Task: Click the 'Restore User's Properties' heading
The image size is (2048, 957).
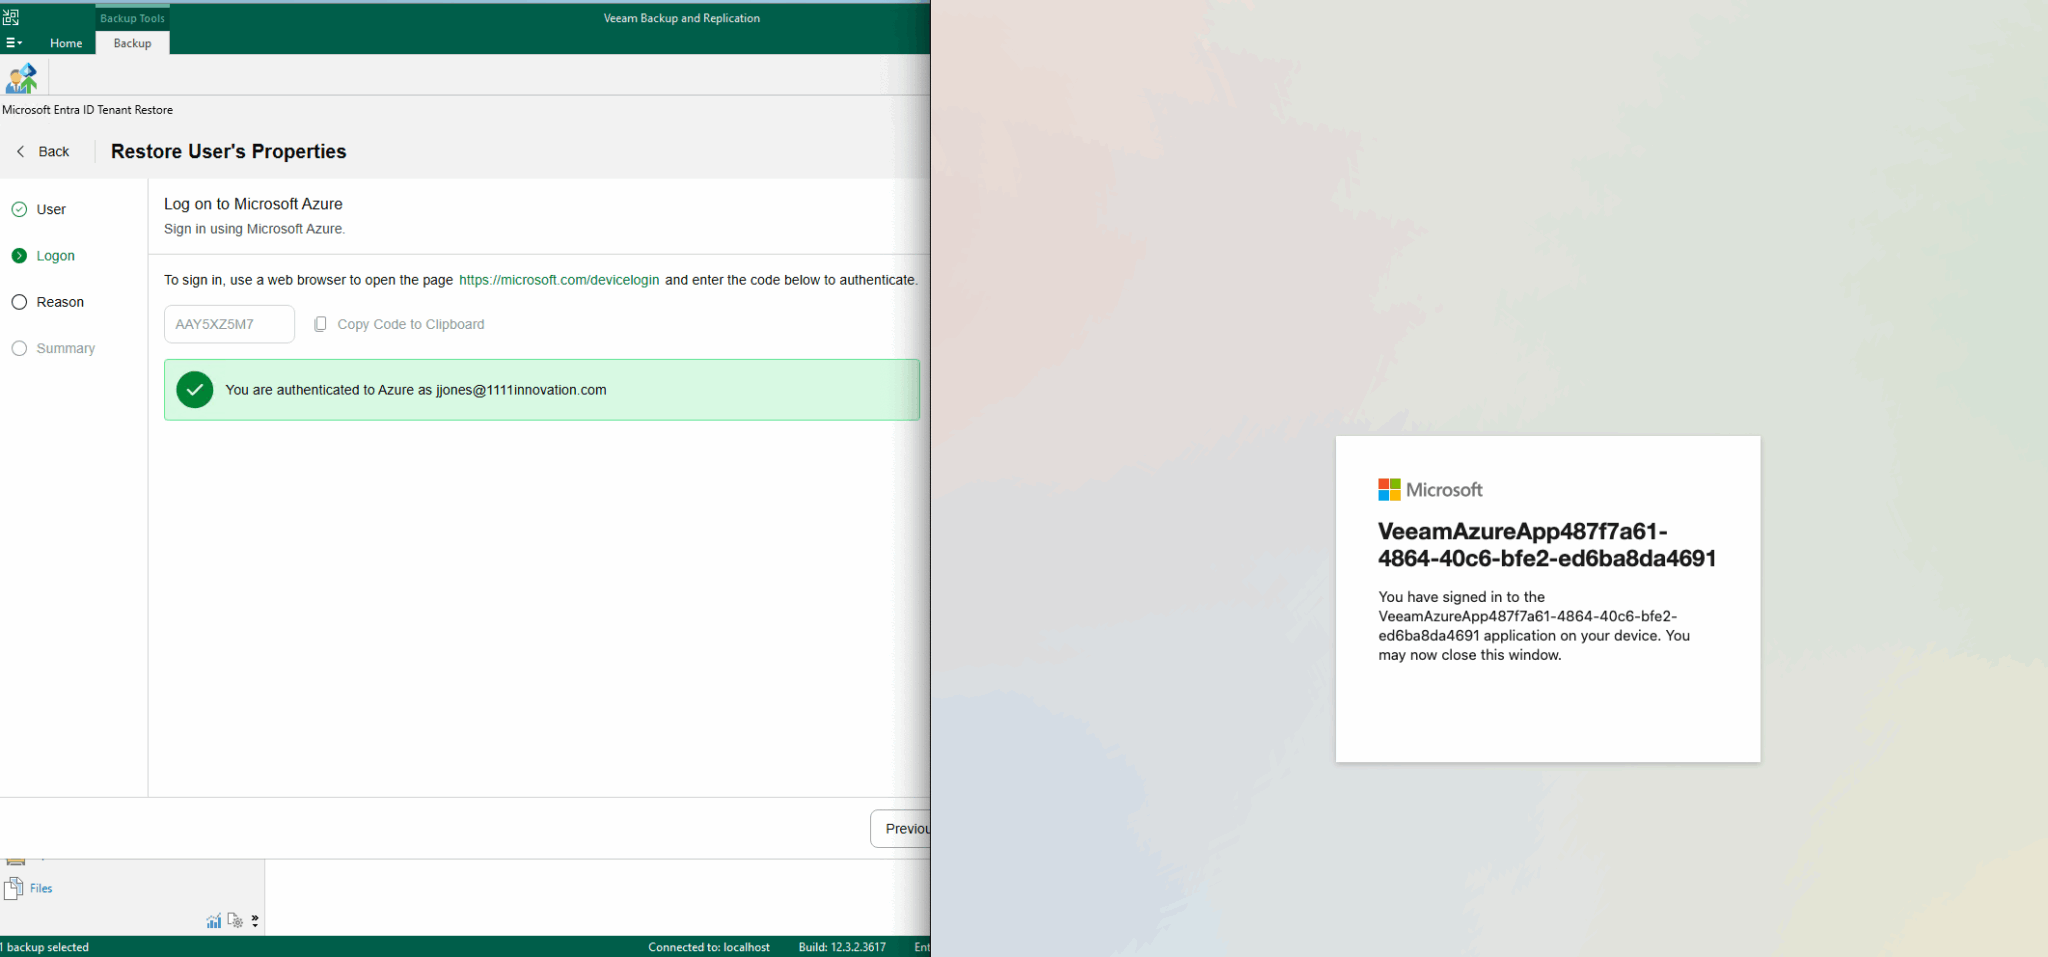Action: [x=229, y=151]
